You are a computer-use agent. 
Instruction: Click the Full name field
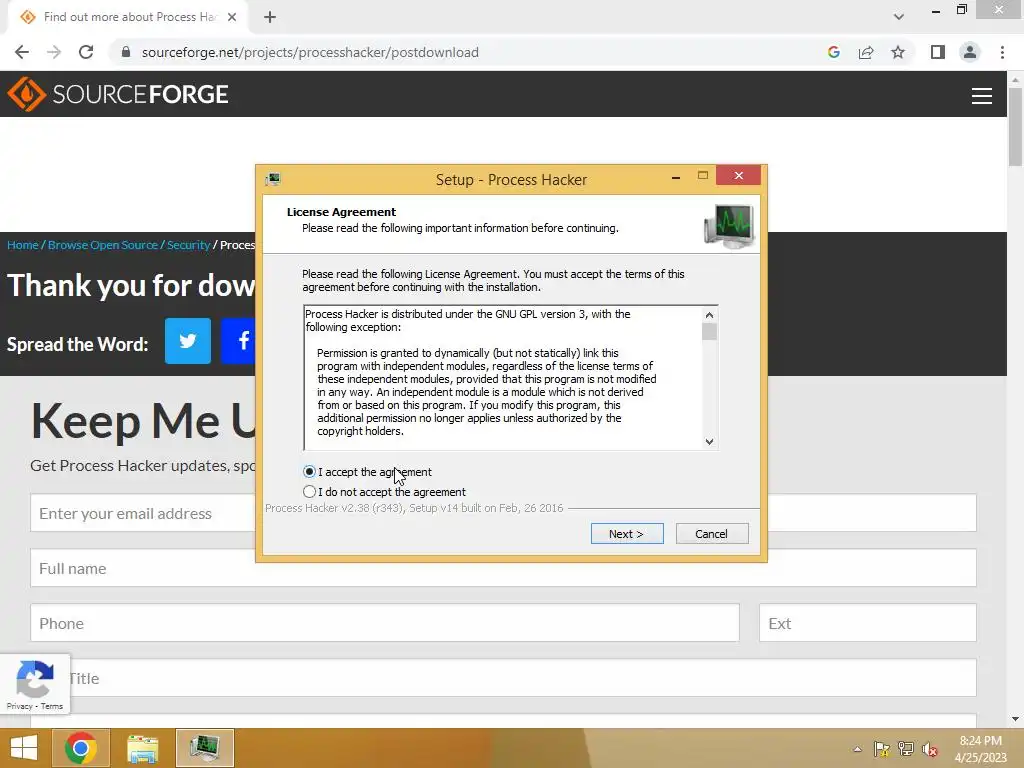click(x=503, y=568)
